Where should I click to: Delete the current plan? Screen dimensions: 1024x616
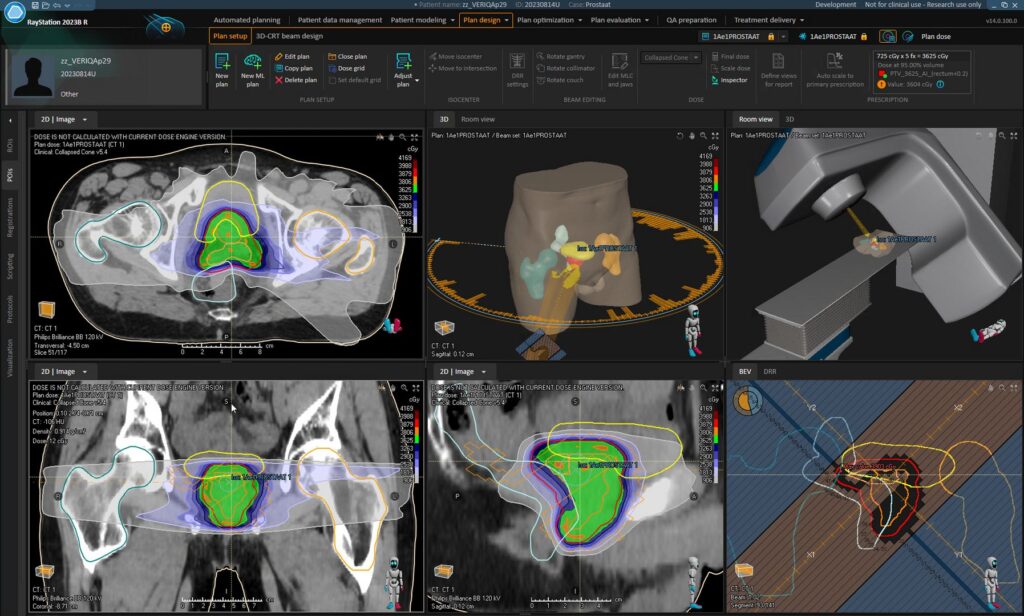[298, 80]
